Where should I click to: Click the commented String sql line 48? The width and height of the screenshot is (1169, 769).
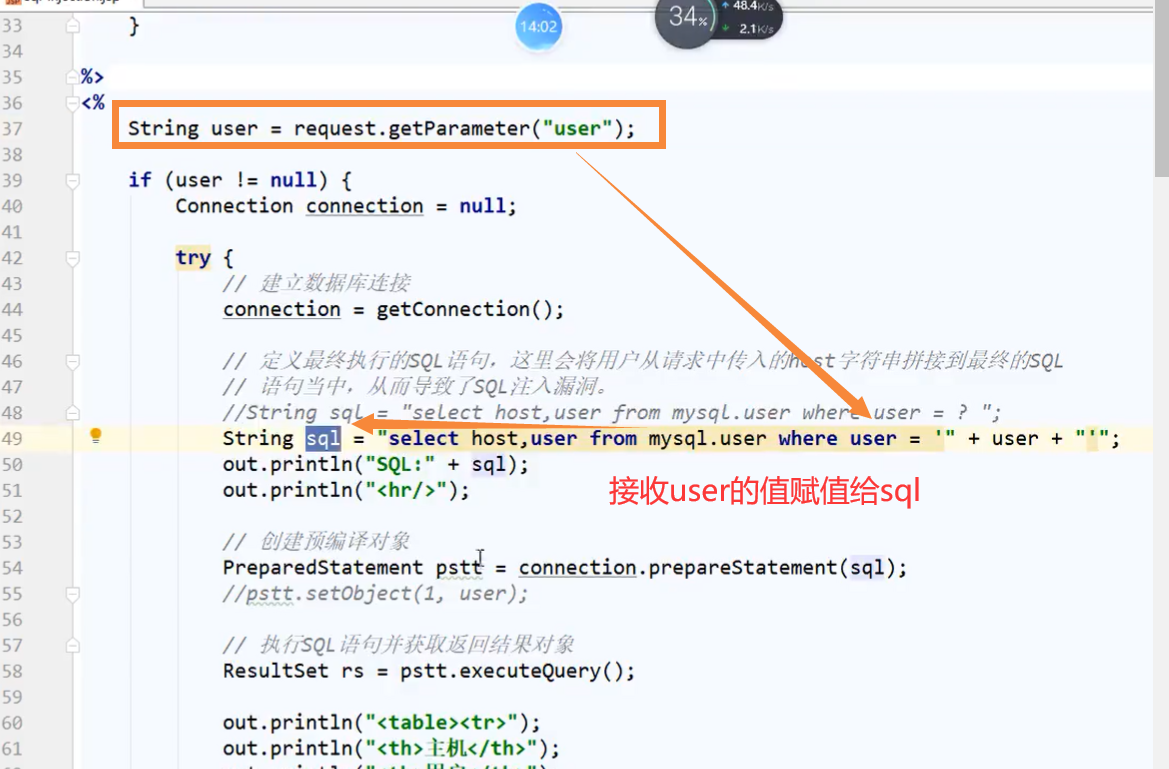pos(611,412)
